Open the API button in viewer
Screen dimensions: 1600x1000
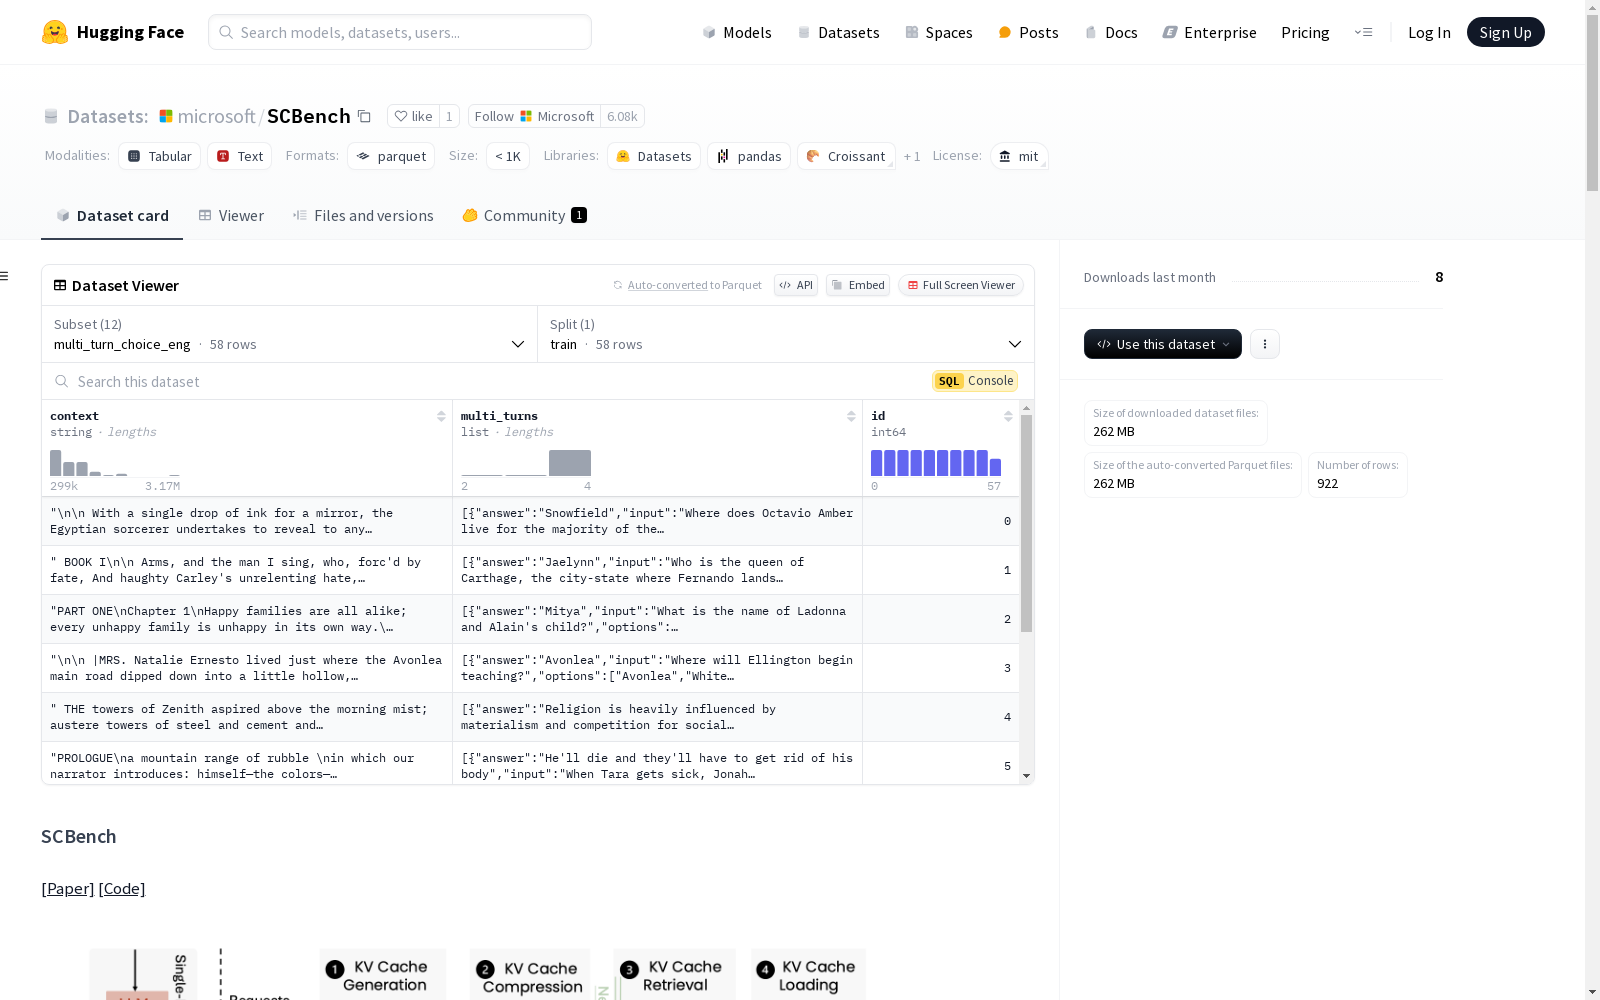(796, 285)
